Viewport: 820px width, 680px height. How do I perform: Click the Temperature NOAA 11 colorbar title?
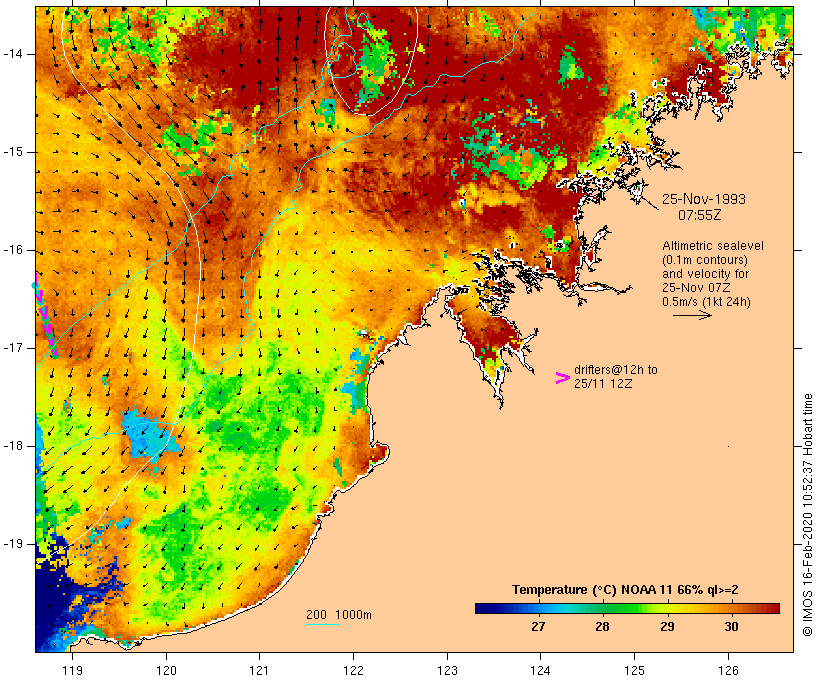625,590
